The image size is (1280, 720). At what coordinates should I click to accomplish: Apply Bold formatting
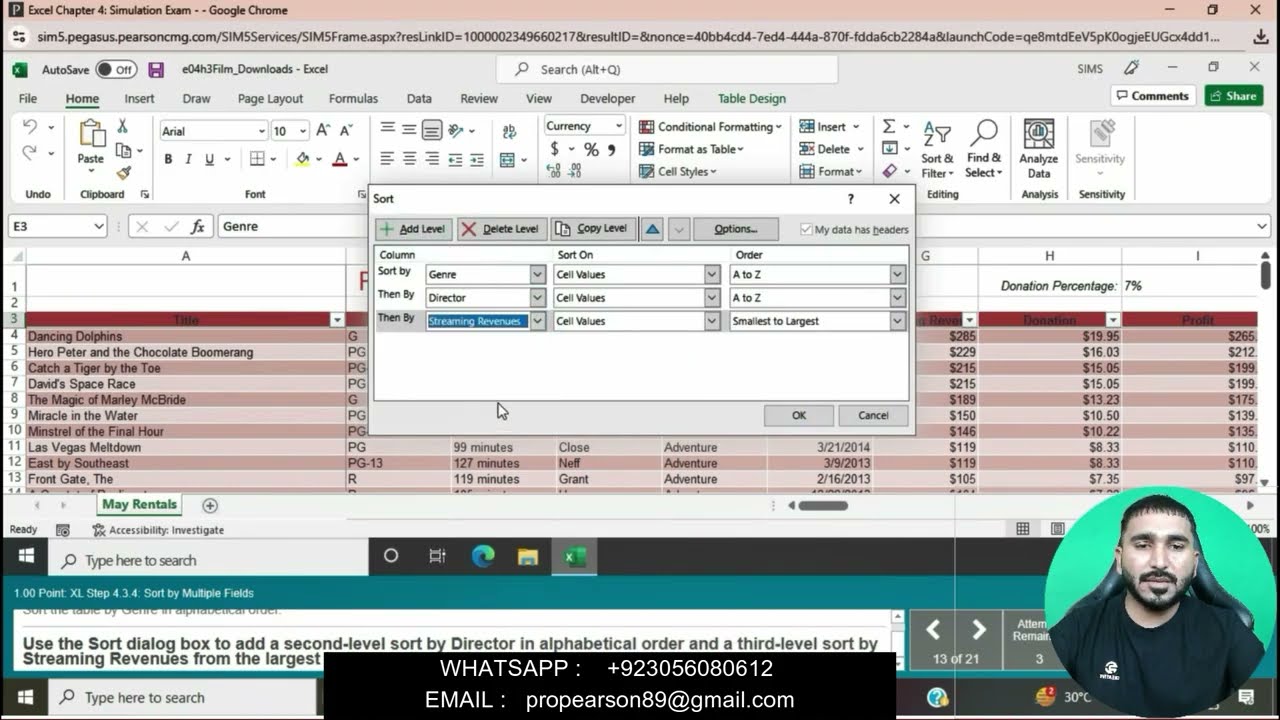[x=168, y=159]
